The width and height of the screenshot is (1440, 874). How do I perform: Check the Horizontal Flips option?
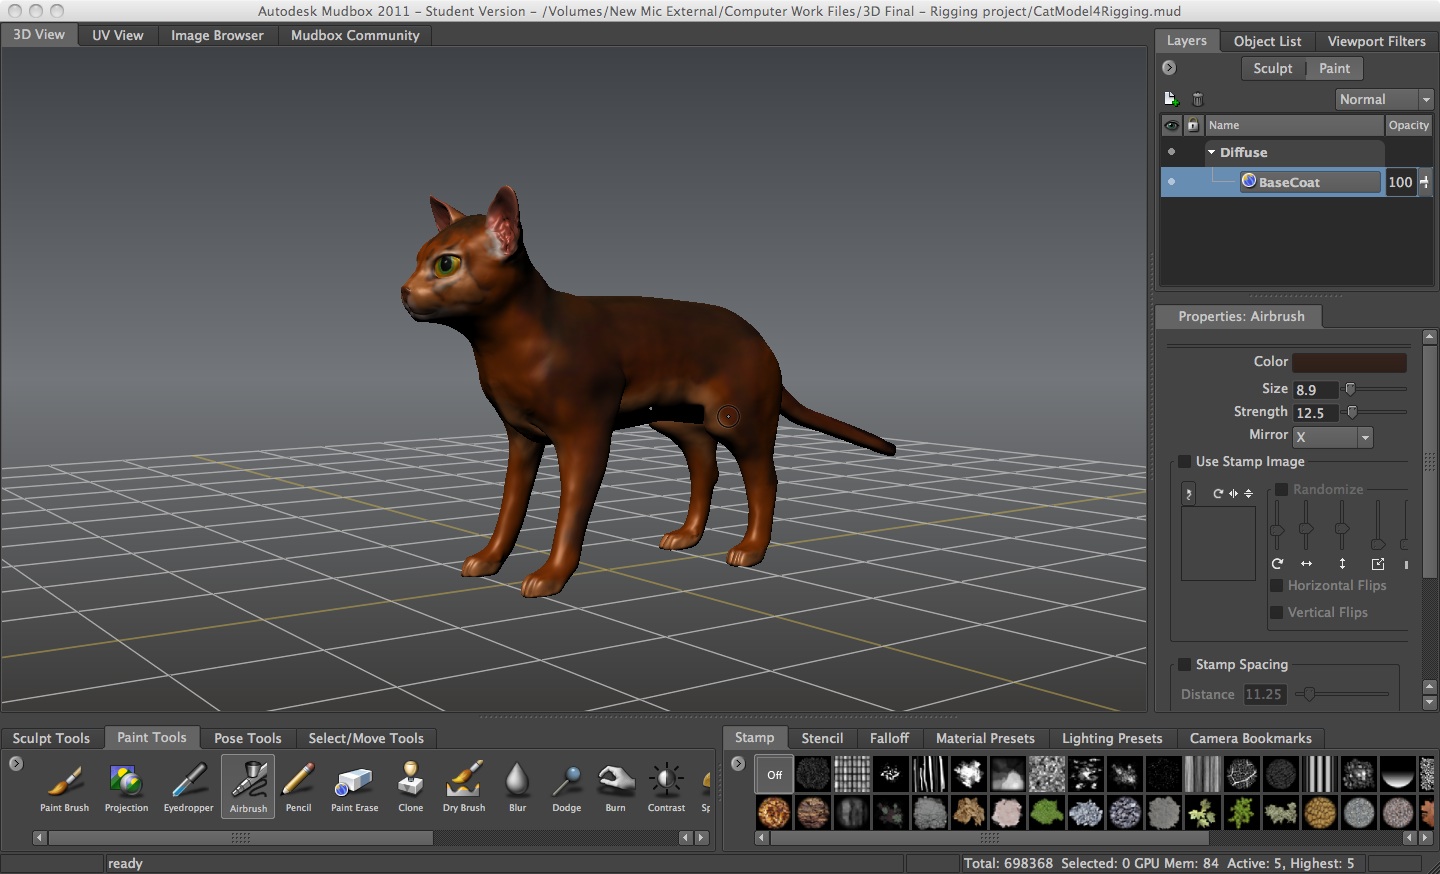pyautogui.click(x=1276, y=586)
